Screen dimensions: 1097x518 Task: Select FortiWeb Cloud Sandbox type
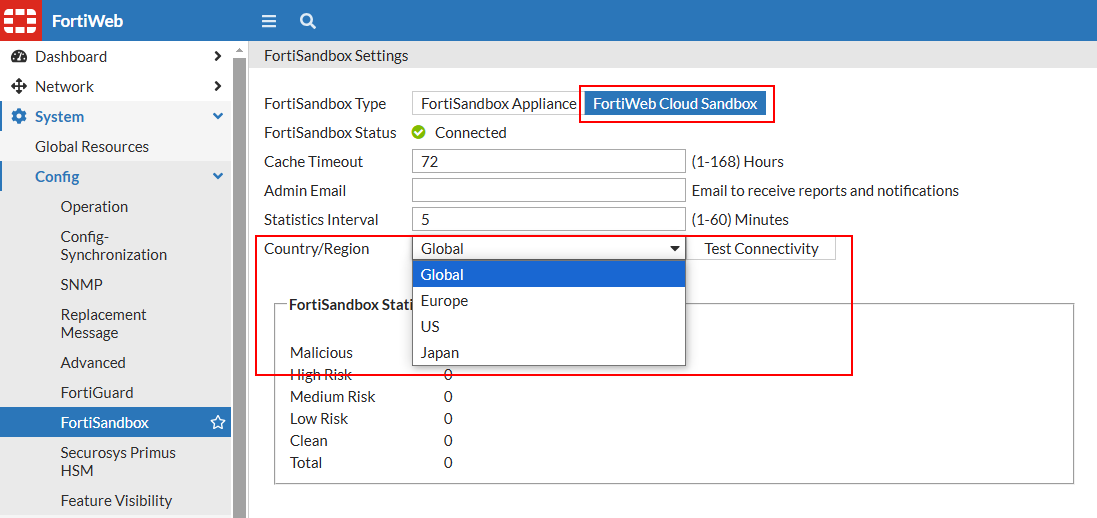click(x=675, y=104)
